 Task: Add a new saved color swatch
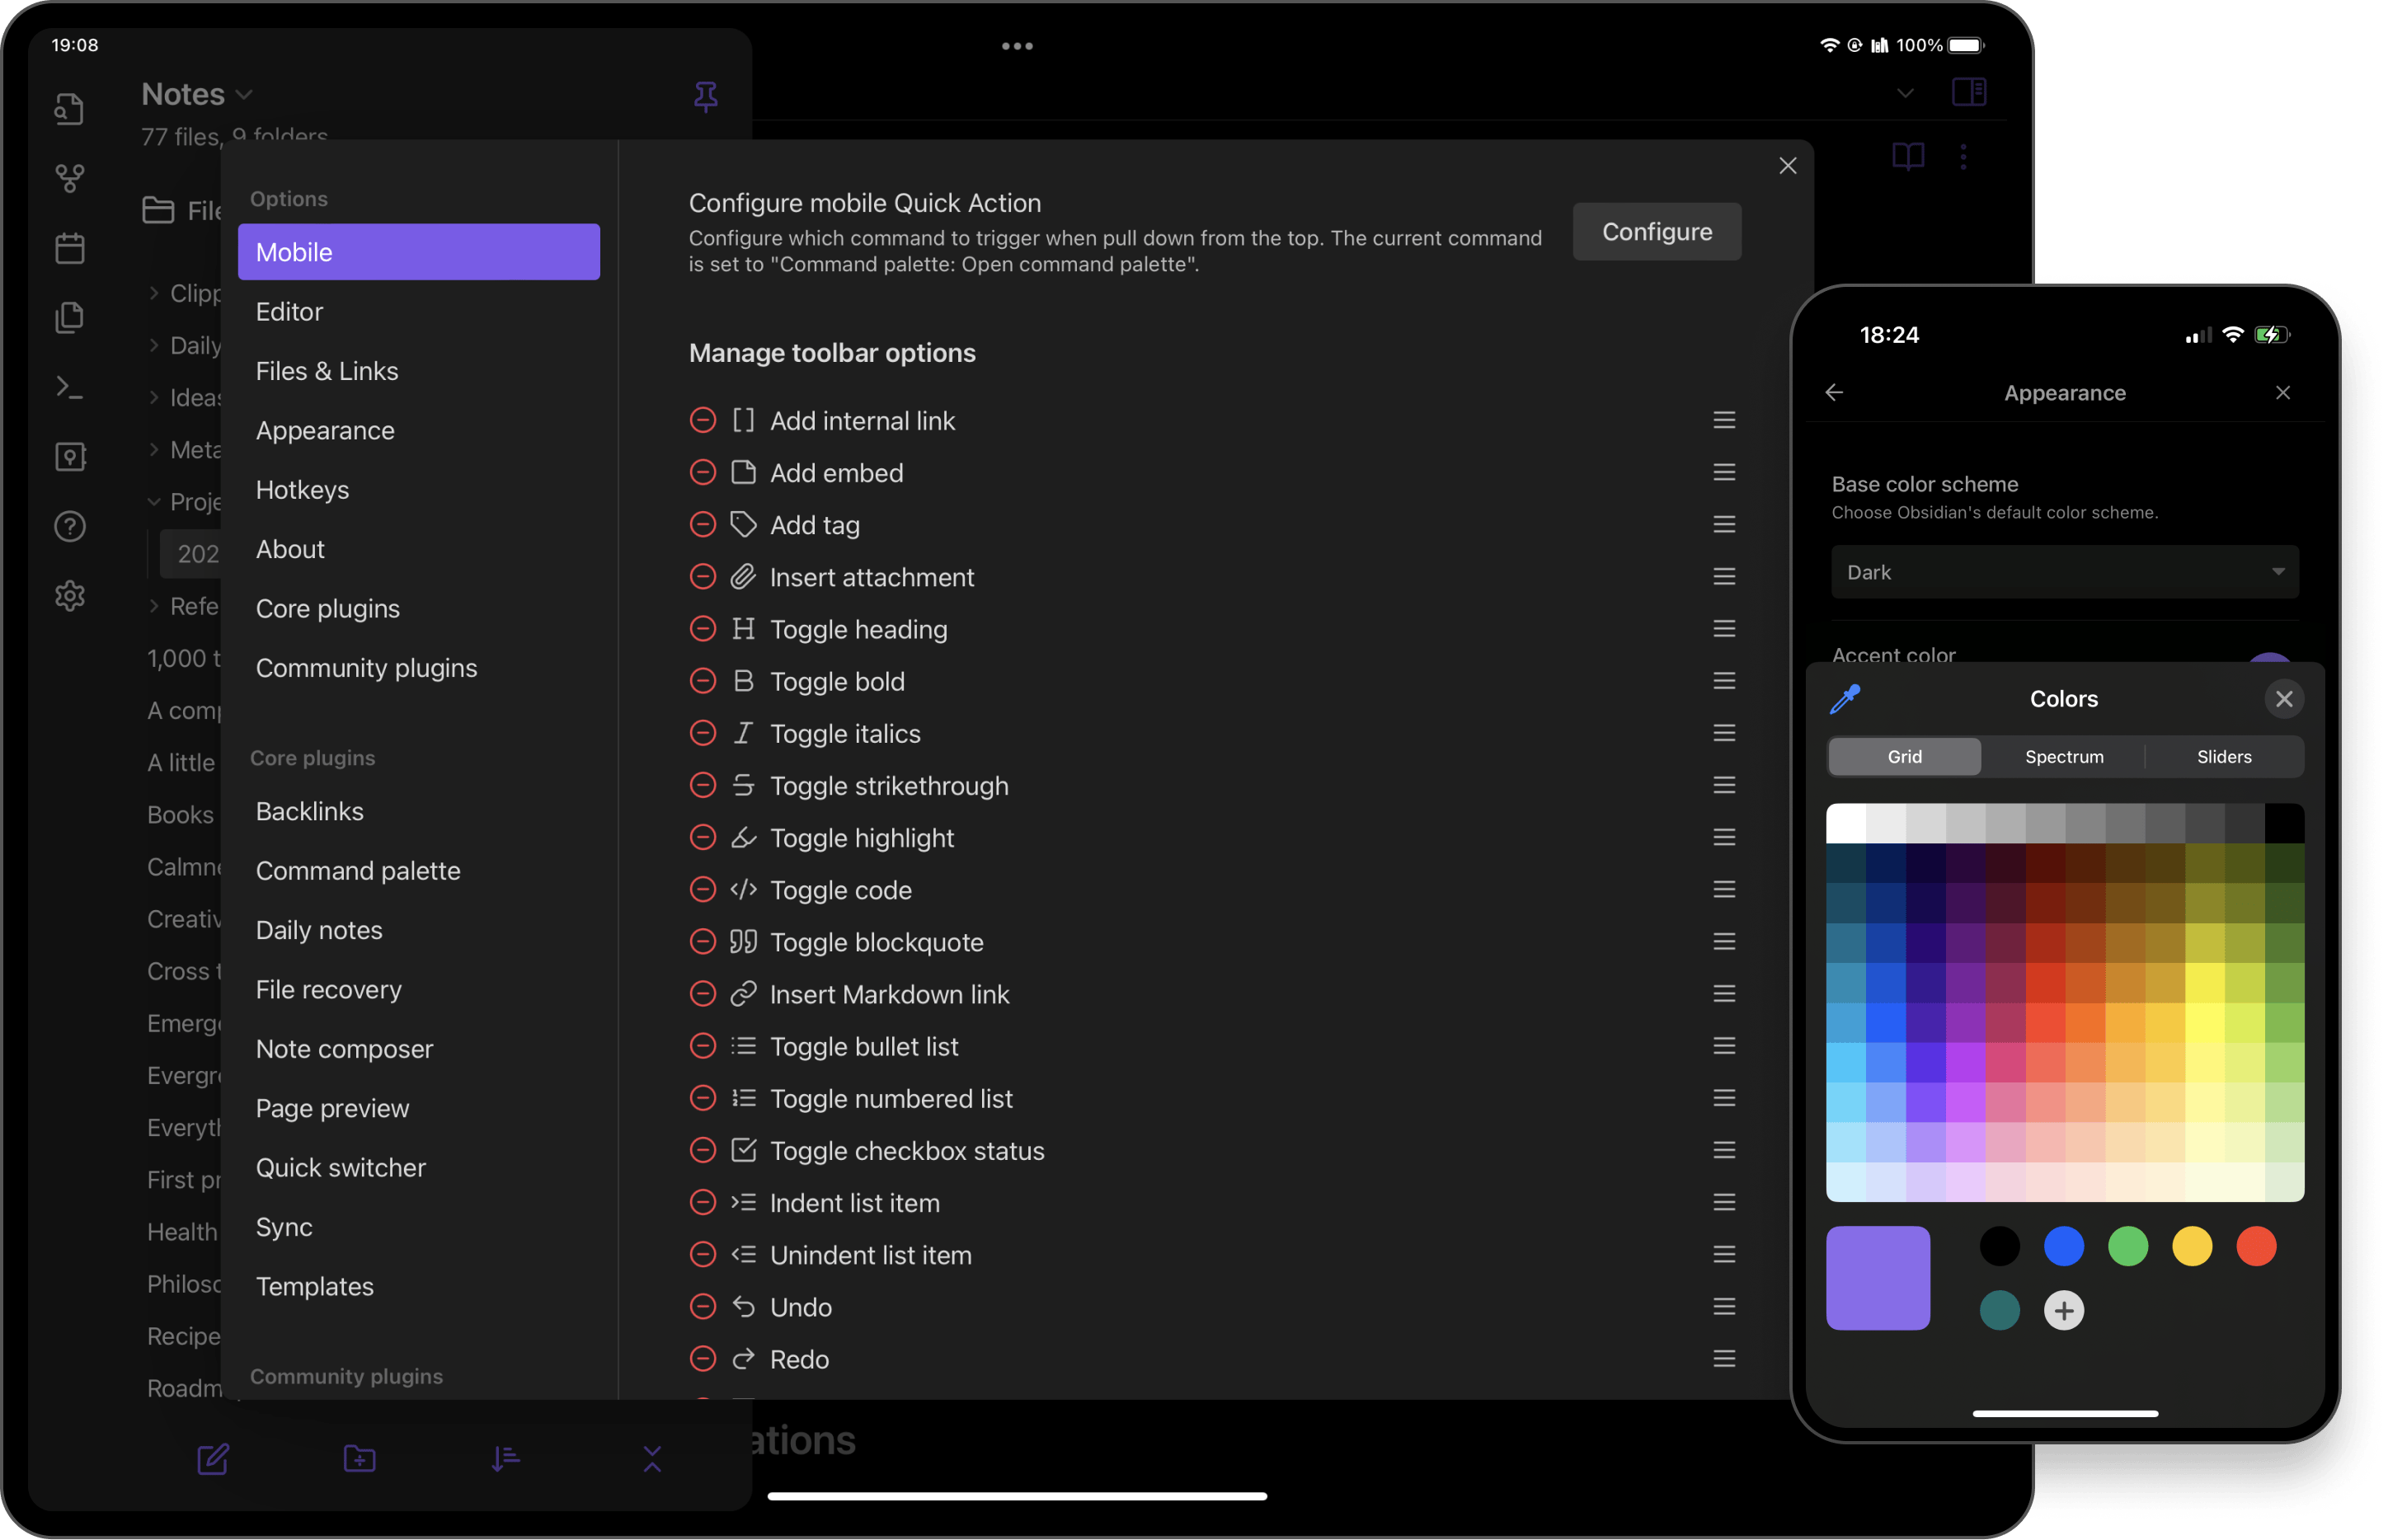point(2064,1310)
